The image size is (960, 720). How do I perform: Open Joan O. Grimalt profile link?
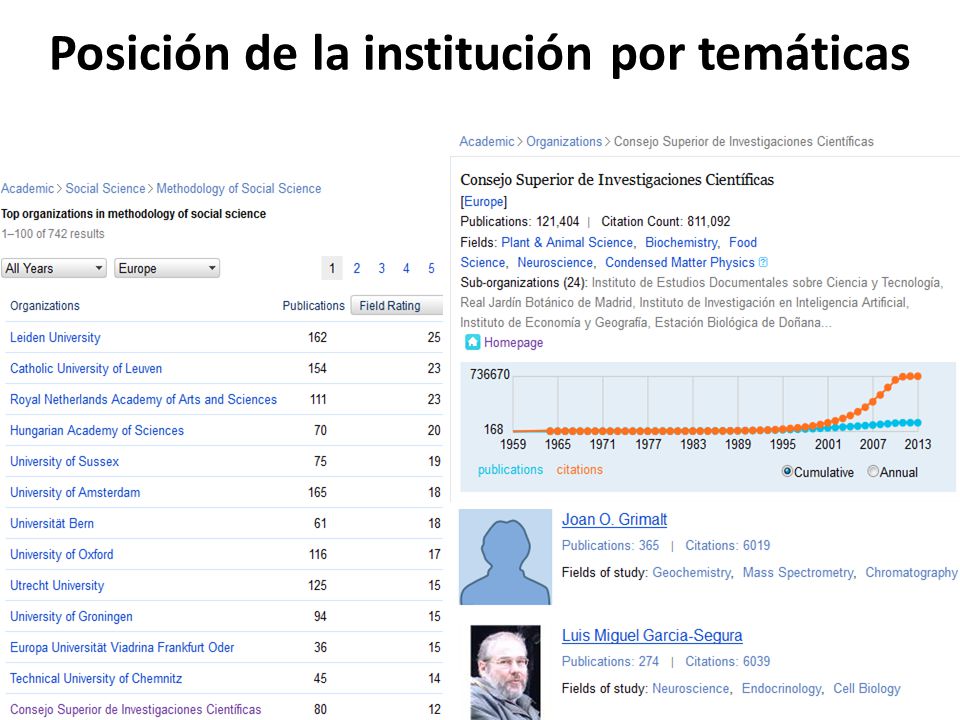[614, 519]
